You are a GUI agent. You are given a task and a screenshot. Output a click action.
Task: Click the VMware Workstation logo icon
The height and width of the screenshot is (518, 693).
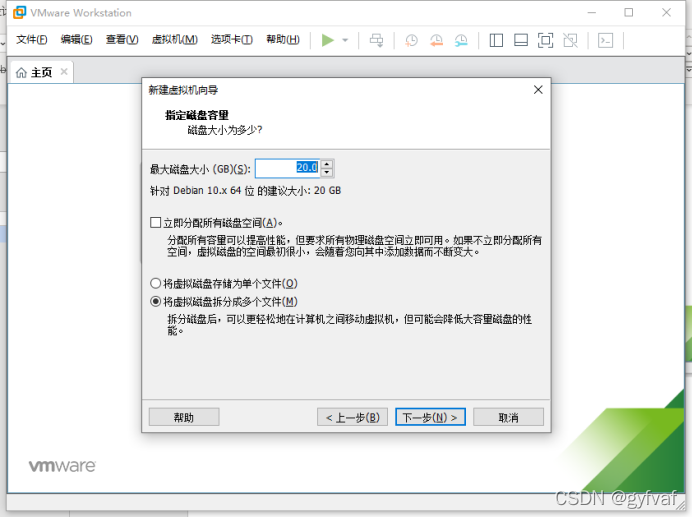click(x=19, y=12)
